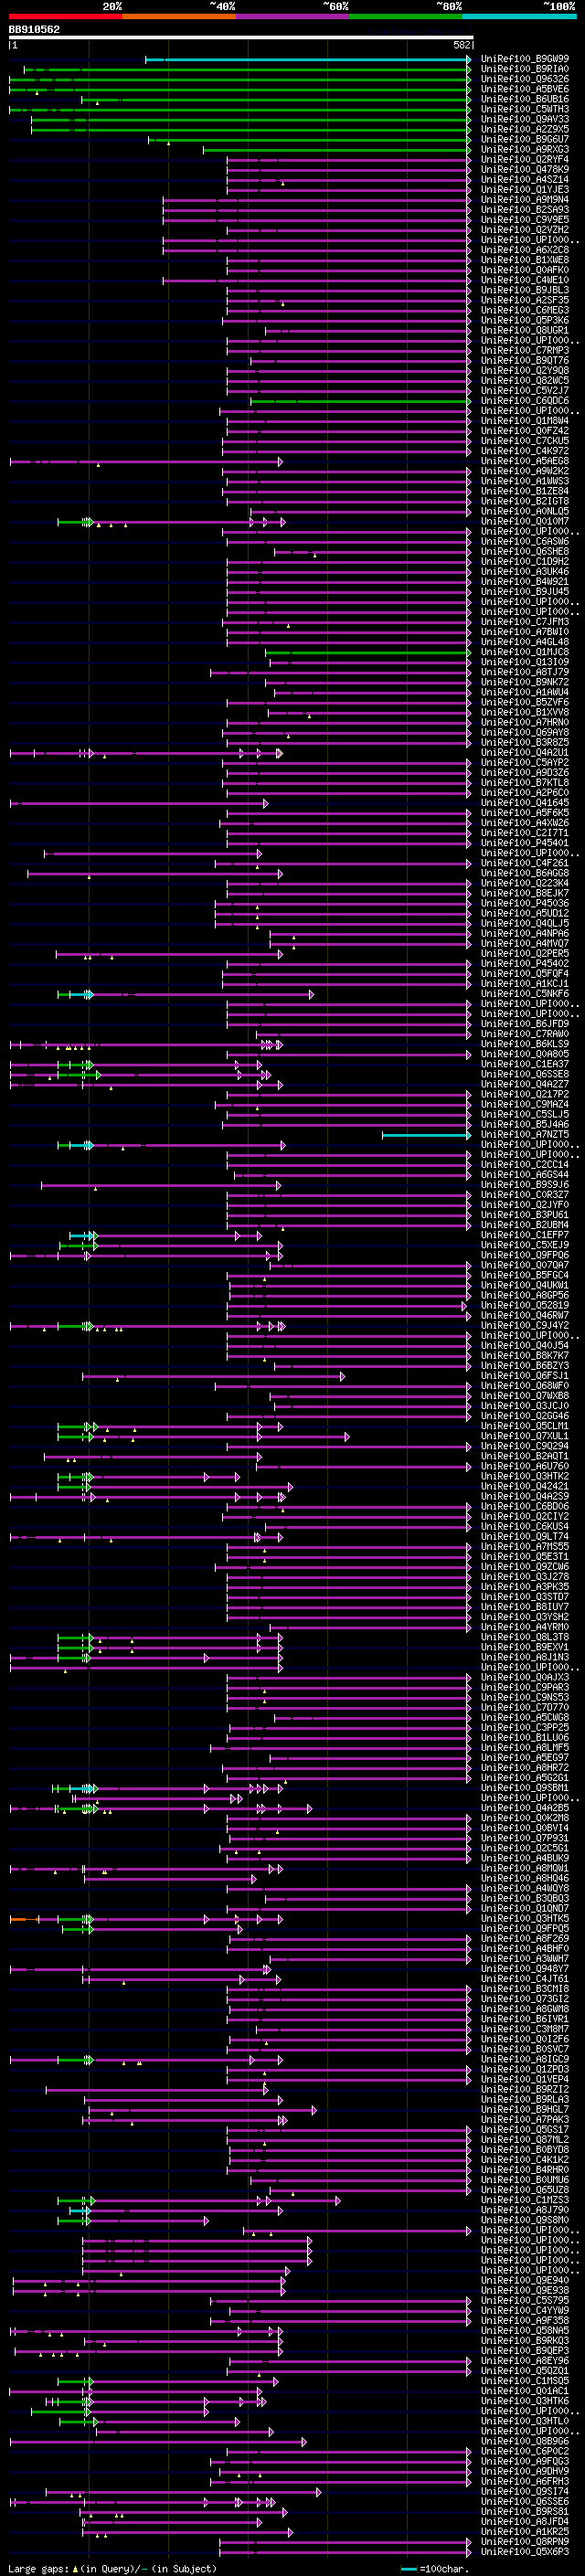Click the green ~80% identity legend segment

[x=406, y=16]
